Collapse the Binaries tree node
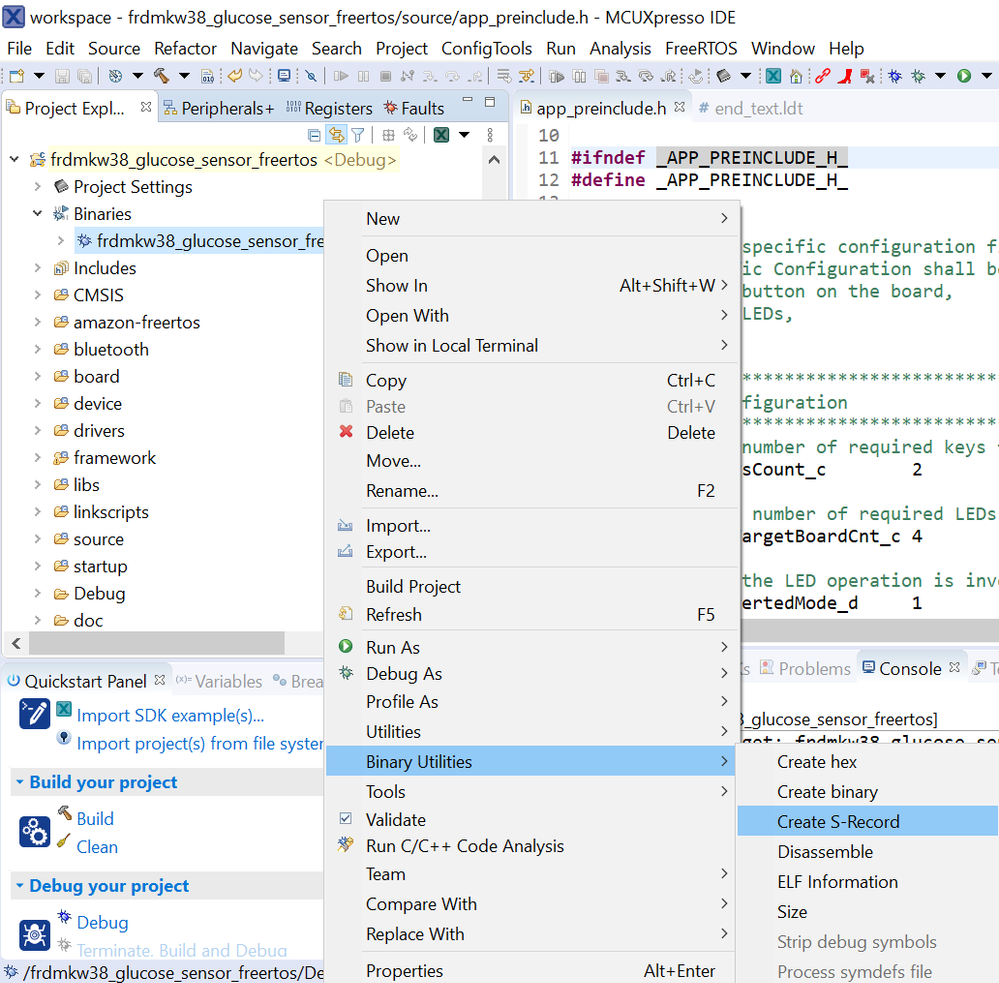Screen dimensions: 999x983 coord(38,213)
